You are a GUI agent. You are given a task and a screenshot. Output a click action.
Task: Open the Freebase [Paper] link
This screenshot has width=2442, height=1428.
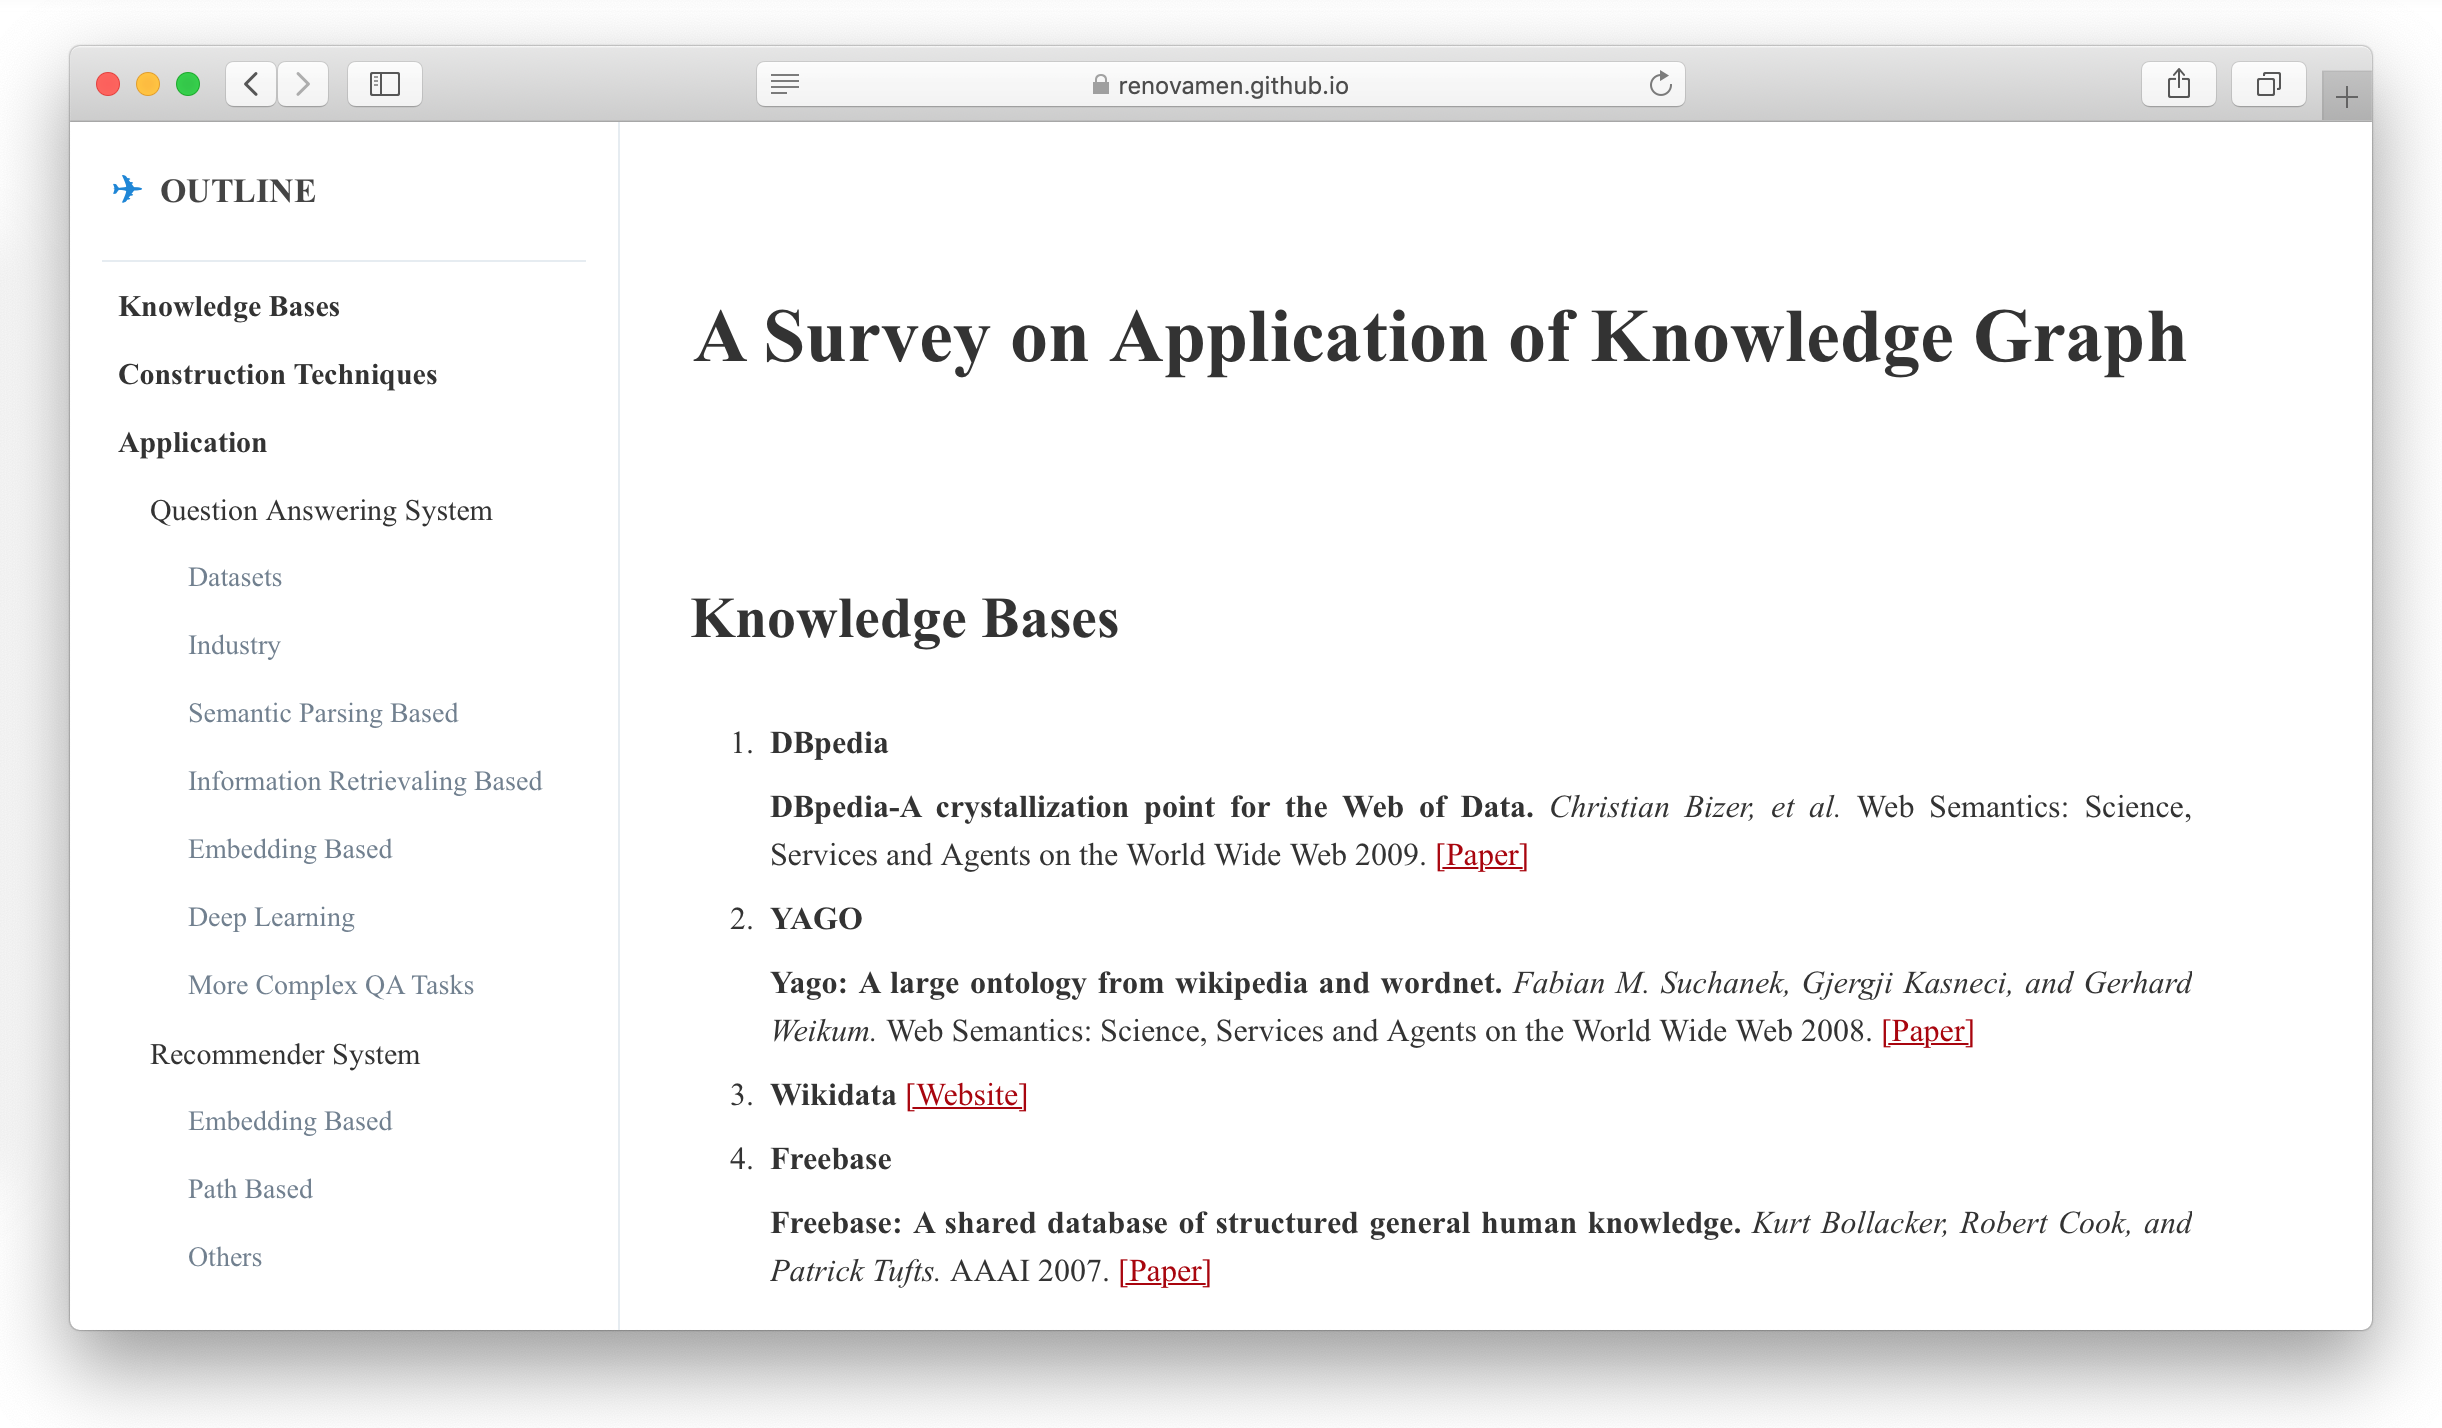[x=1165, y=1271]
